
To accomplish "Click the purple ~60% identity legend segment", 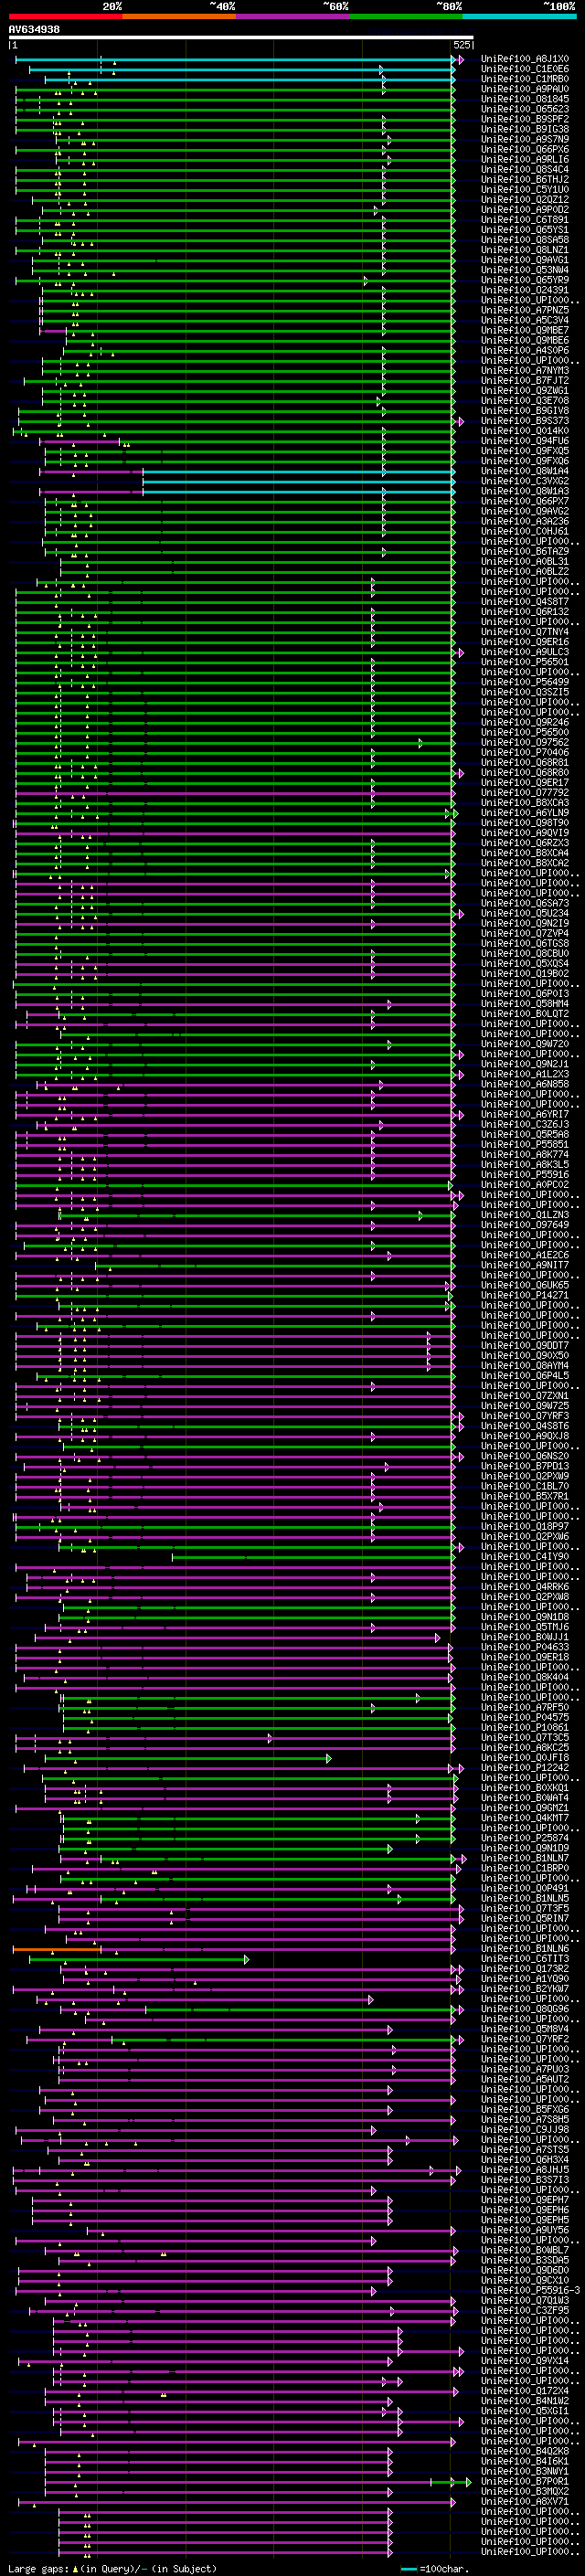I will point(292,16).
